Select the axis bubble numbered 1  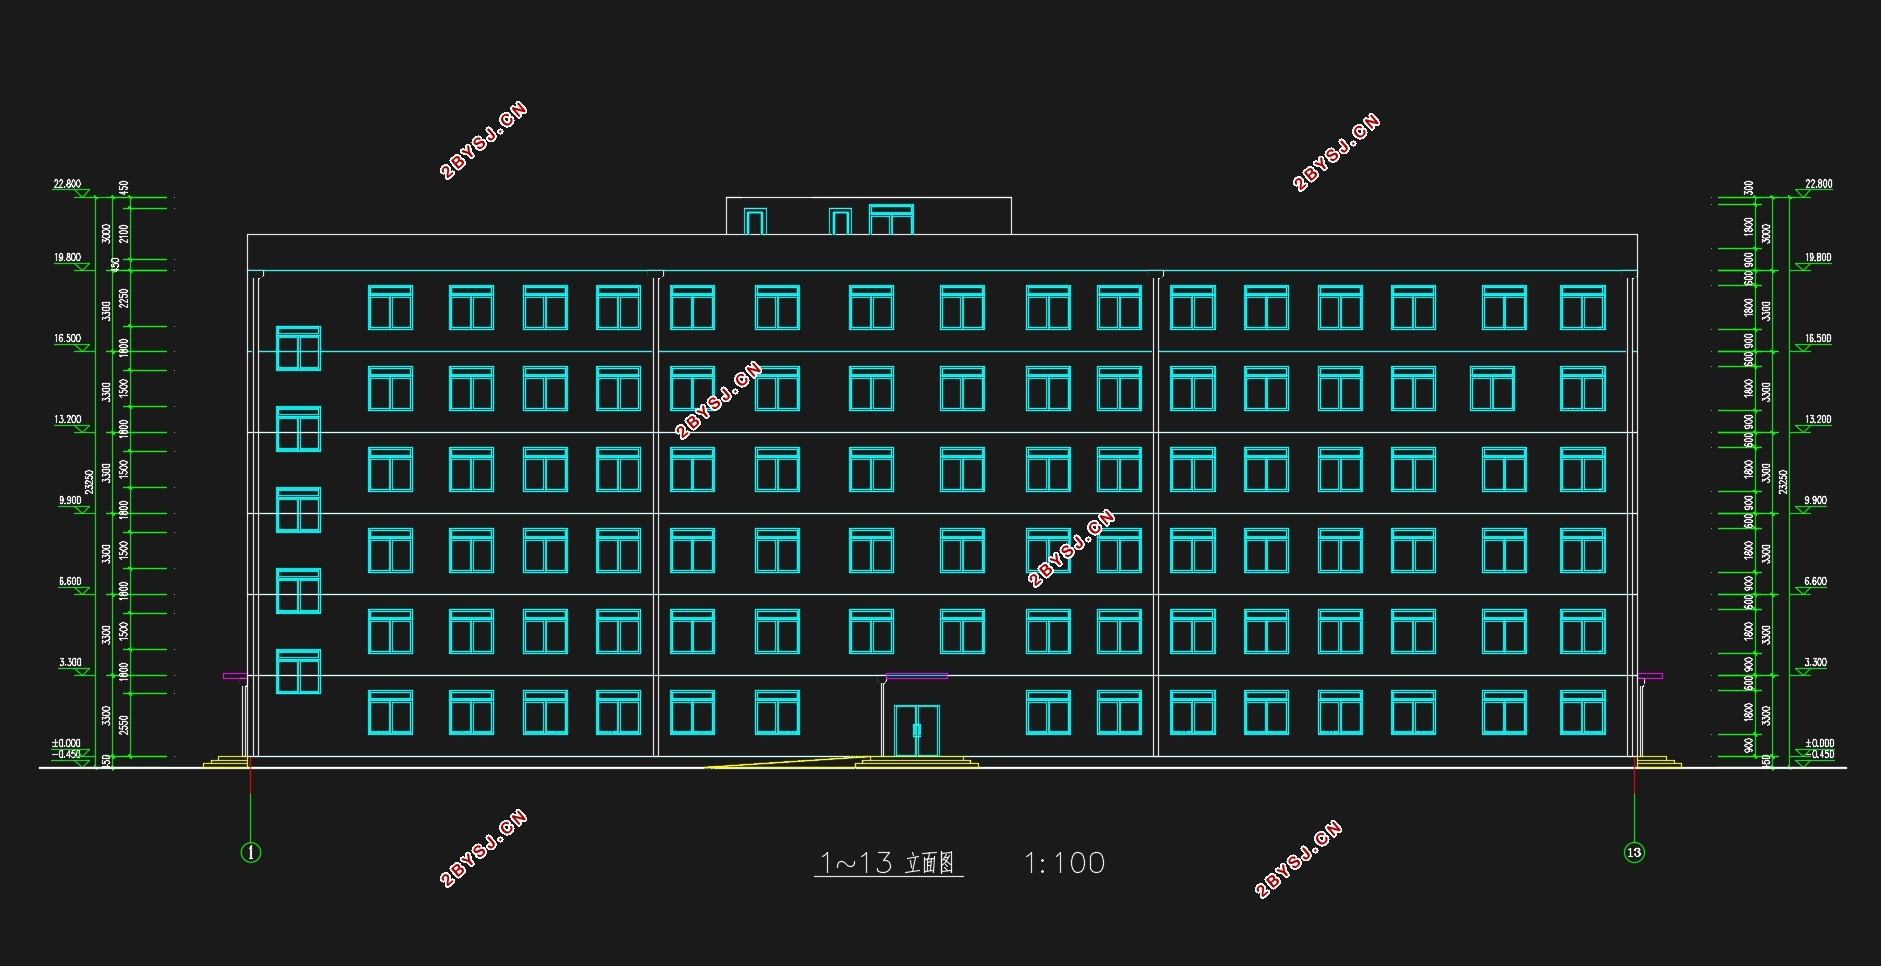(251, 852)
